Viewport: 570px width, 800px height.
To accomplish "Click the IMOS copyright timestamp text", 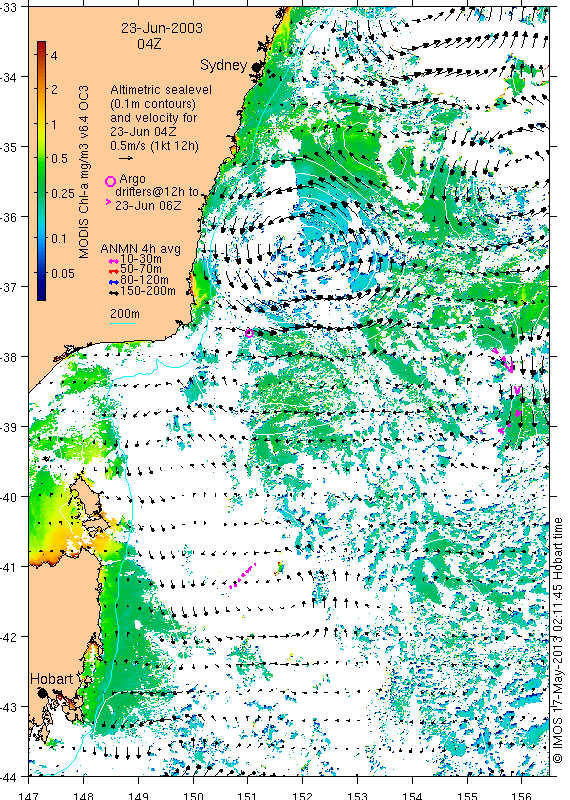I will click(x=558, y=640).
